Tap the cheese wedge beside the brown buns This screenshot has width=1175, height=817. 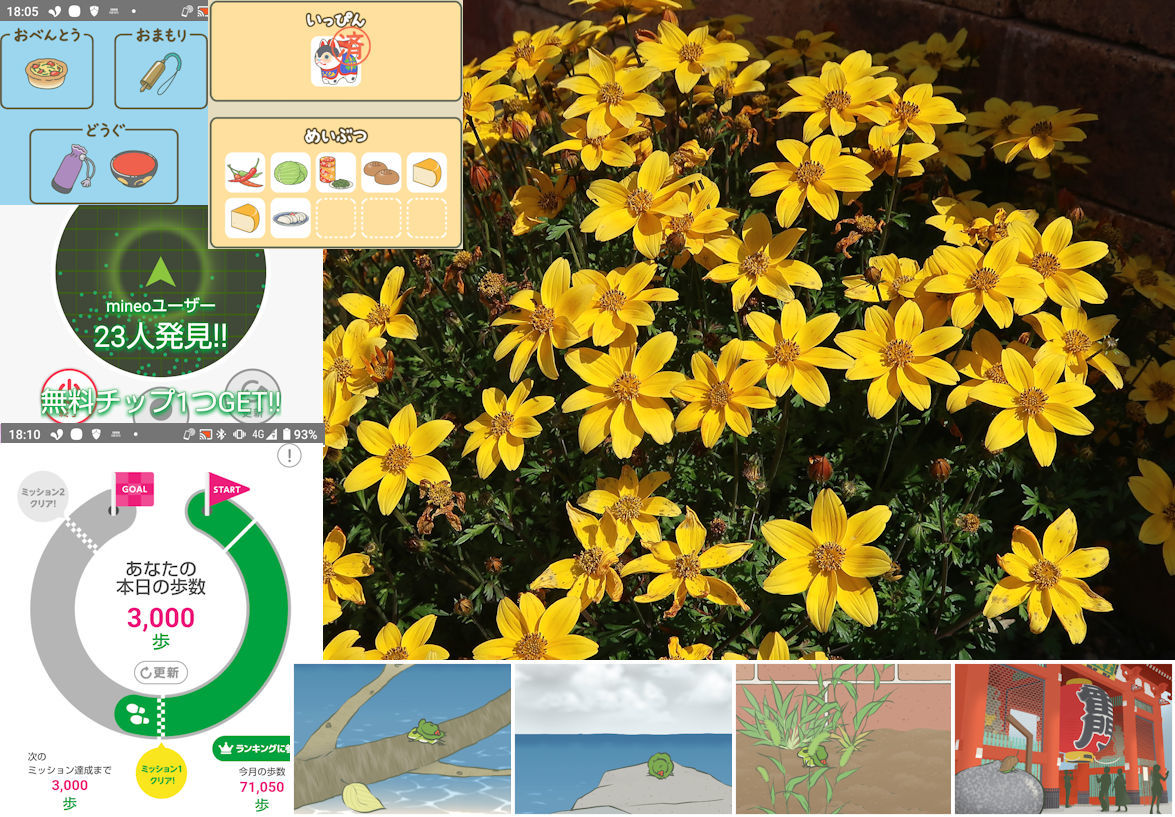(x=426, y=172)
